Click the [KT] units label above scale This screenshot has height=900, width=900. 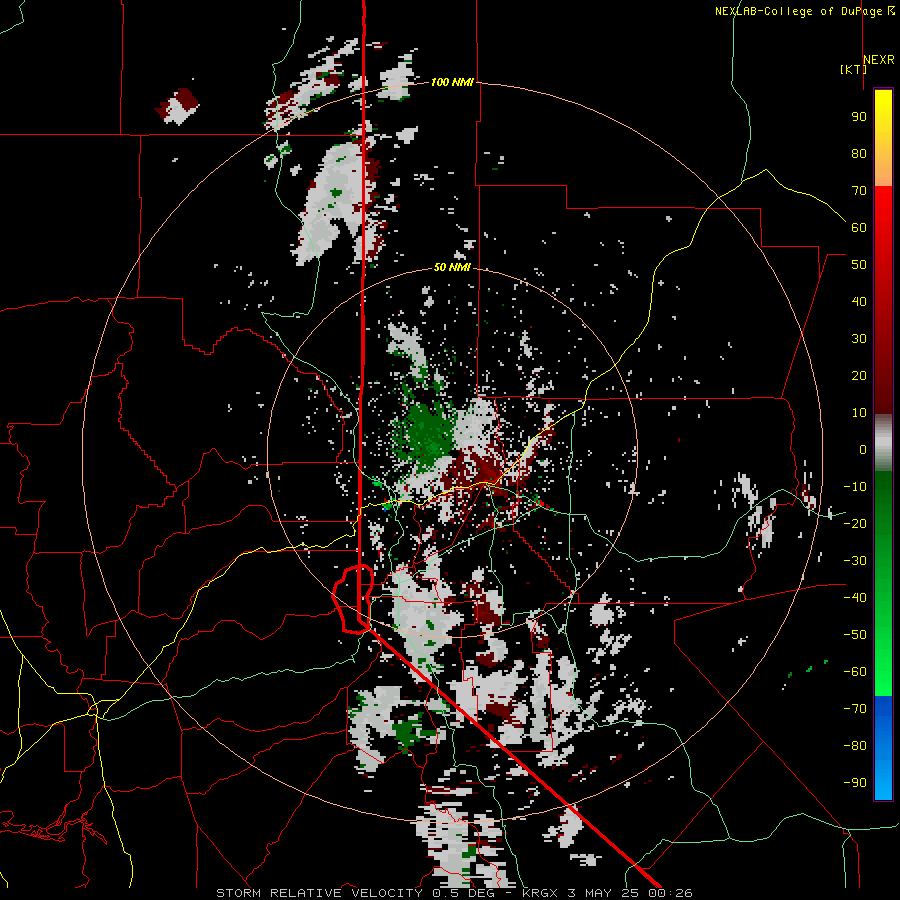pyautogui.click(x=852, y=69)
